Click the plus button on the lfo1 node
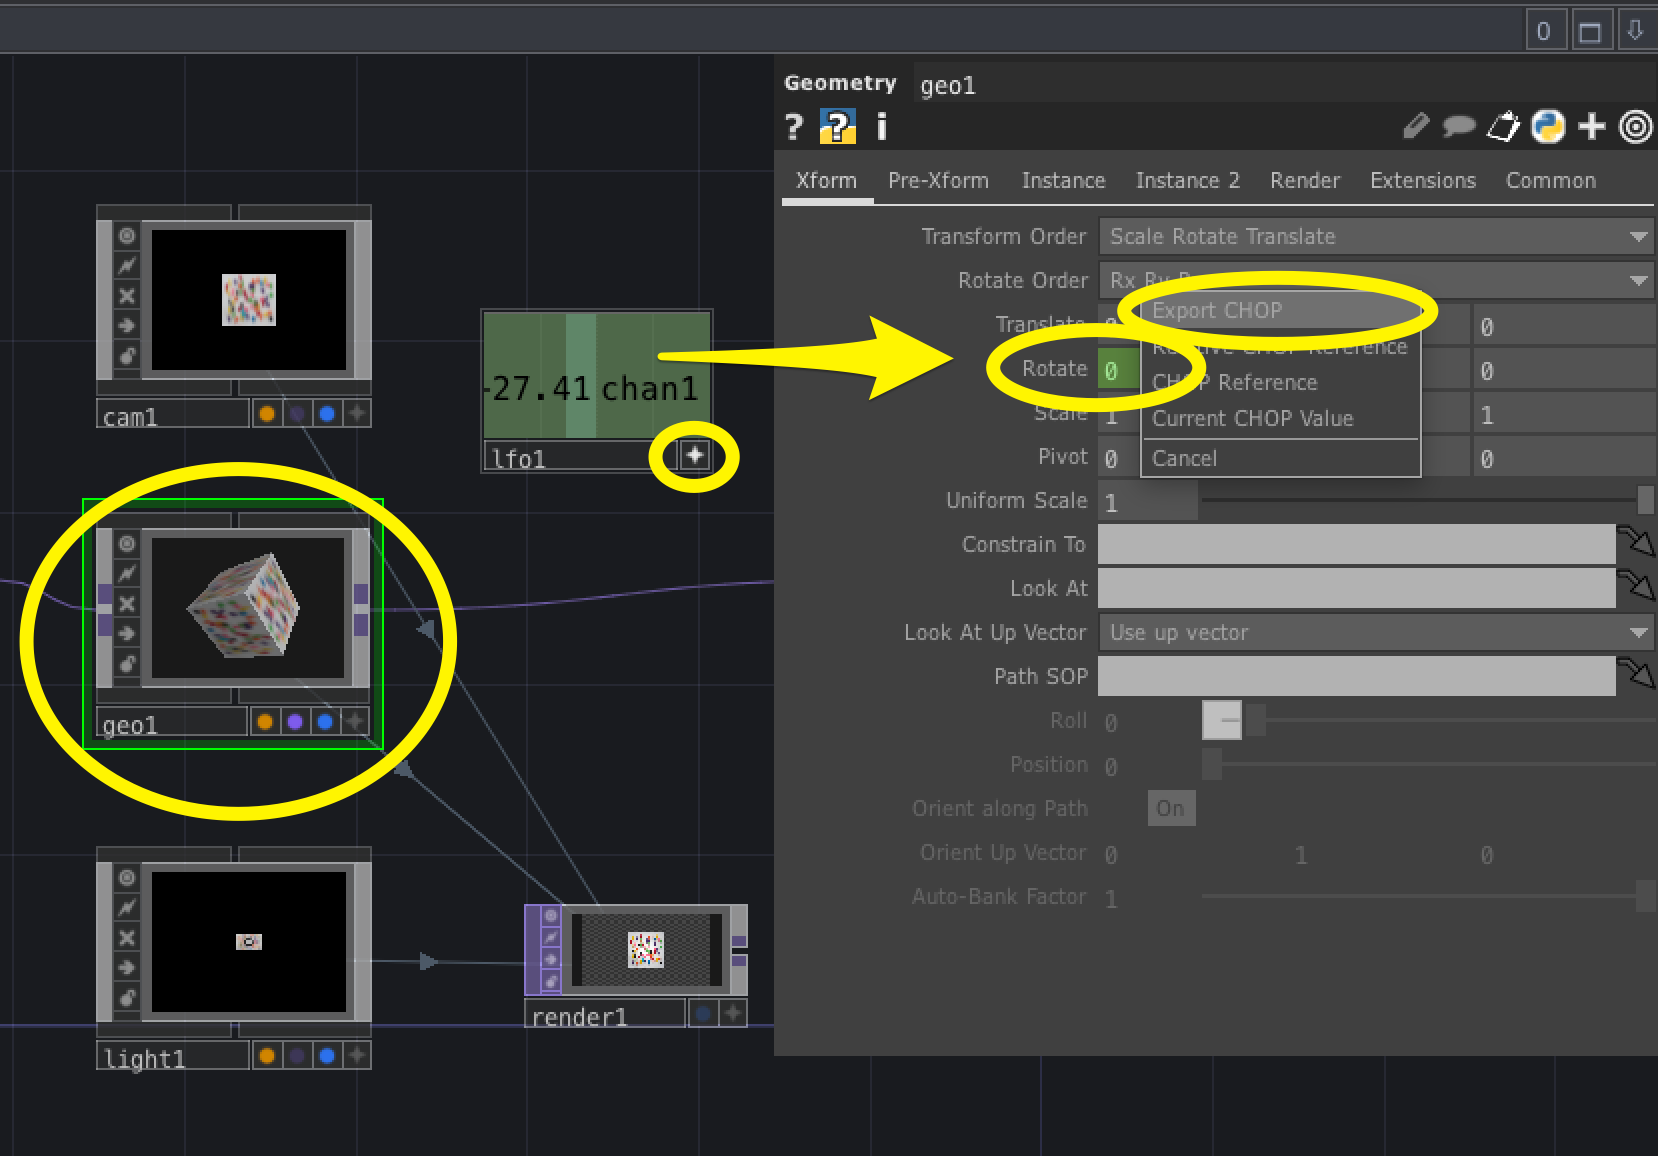 [695, 455]
